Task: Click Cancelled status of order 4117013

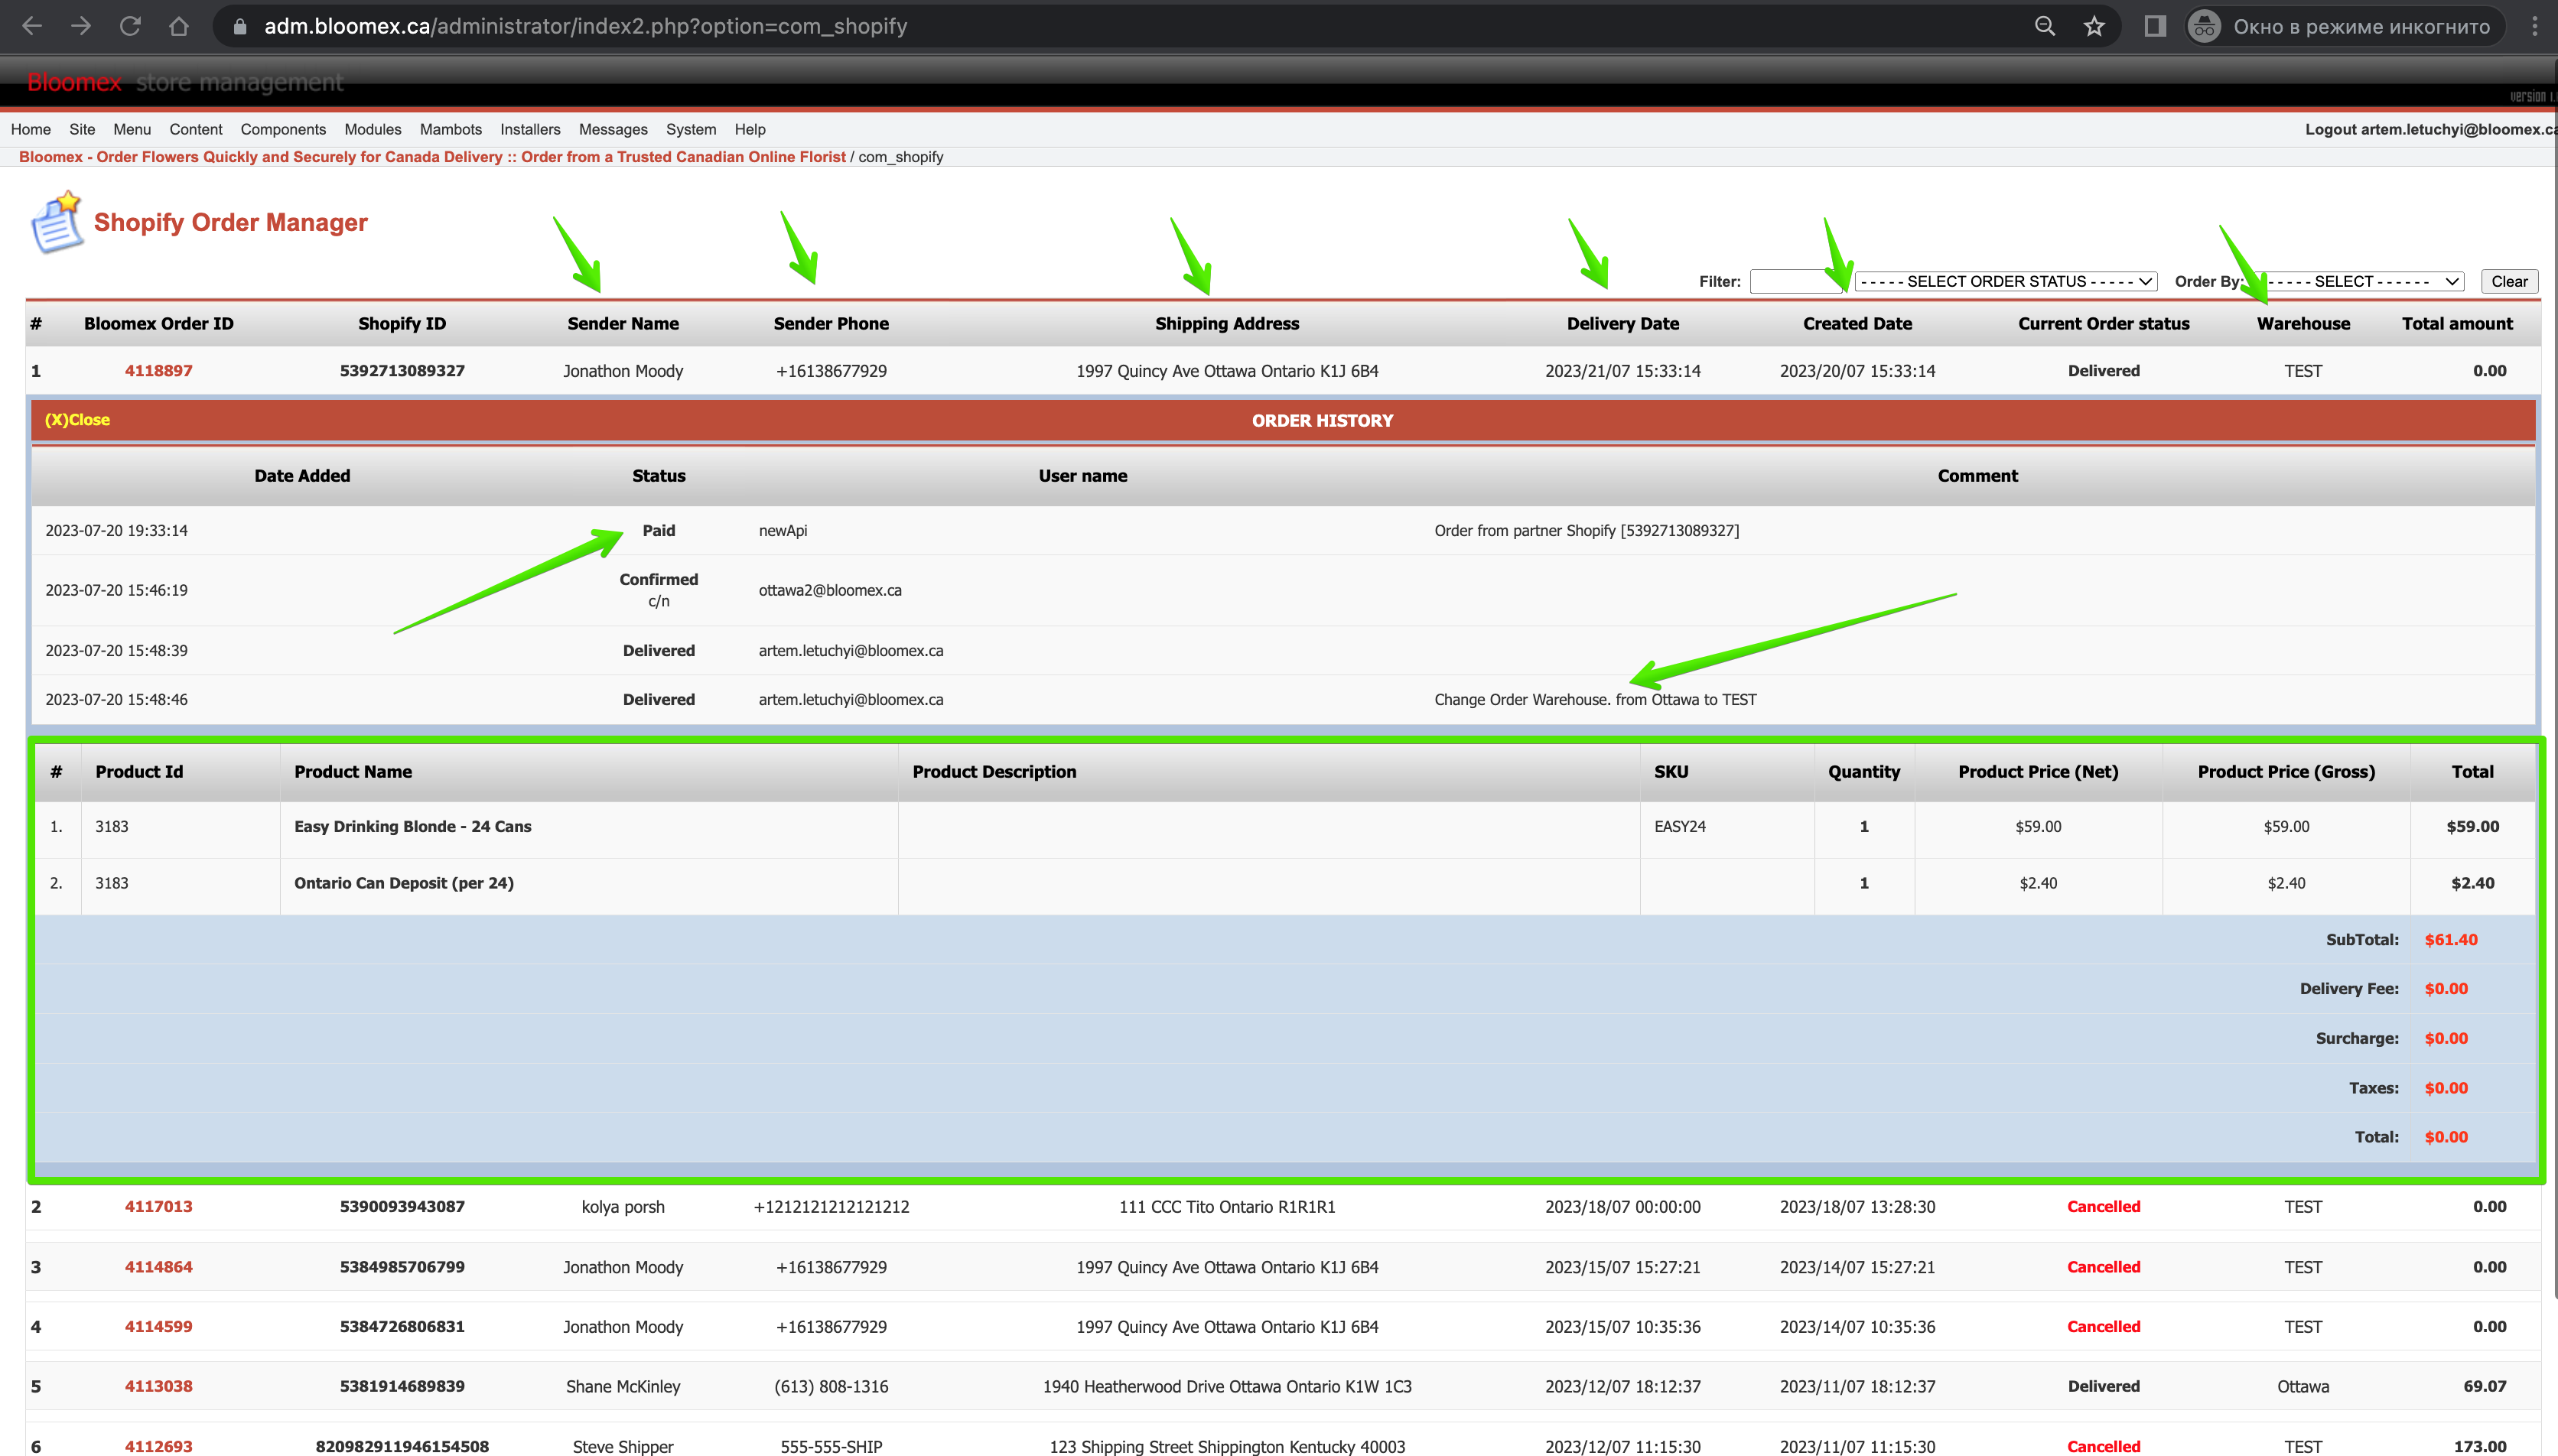Action: pos(2103,1207)
